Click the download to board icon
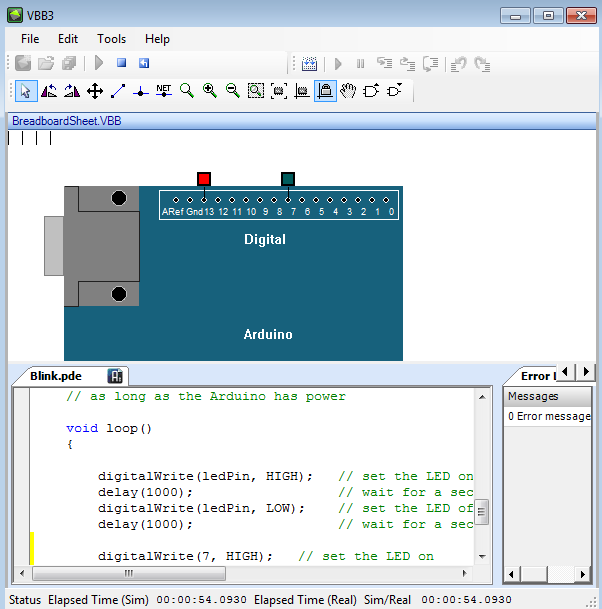This screenshot has height=609, width=602. 309,63
